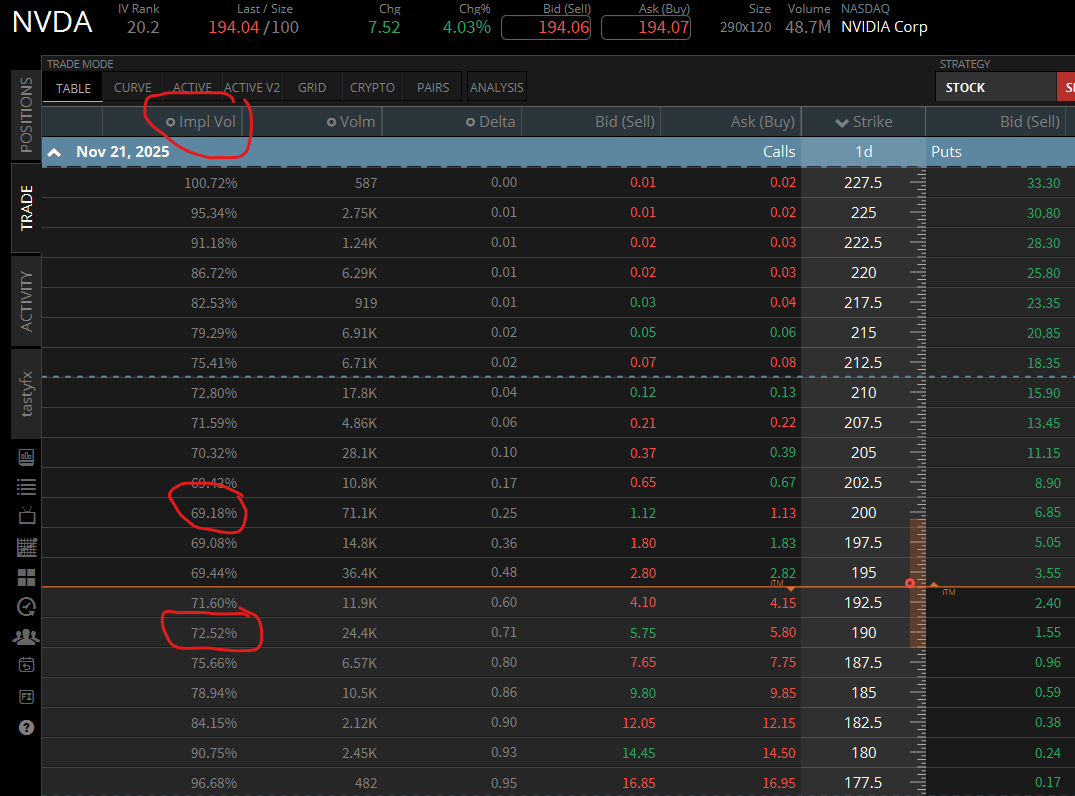Open the ANALYSIS button
The image size is (1075, 796).
496,87
